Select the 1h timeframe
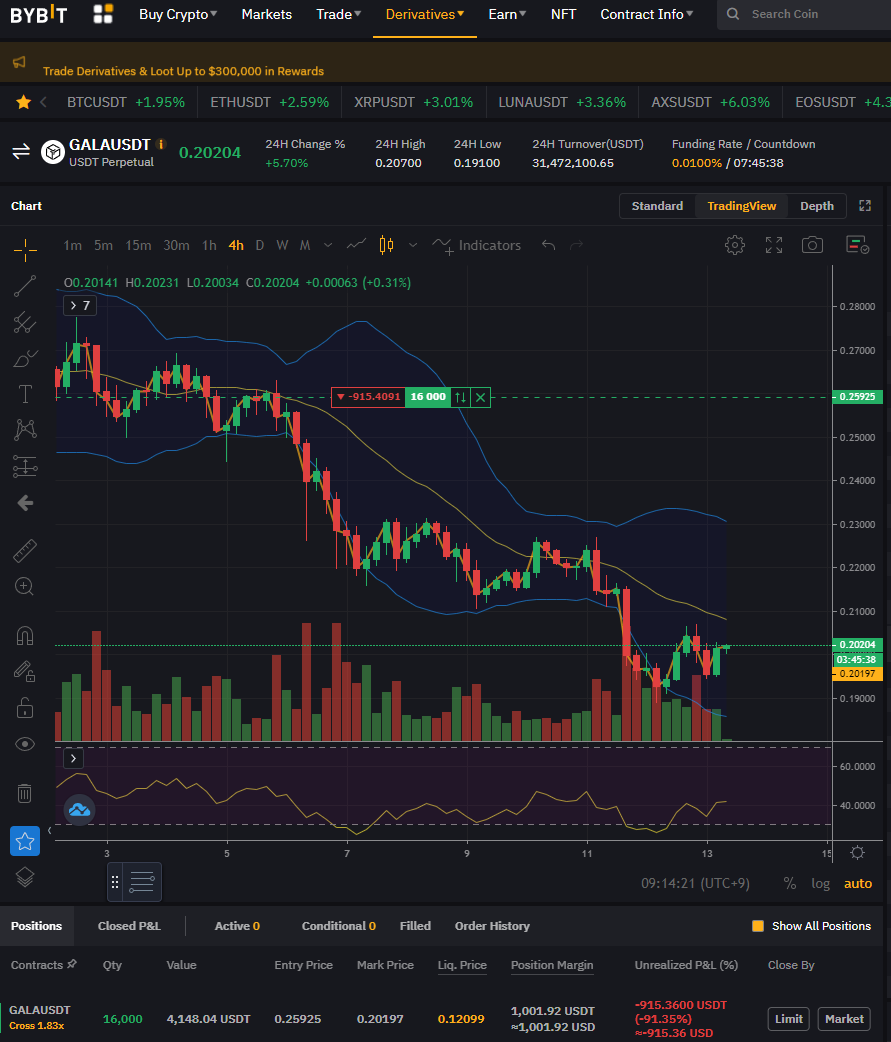Image resolution: width=891 pixels, height=1042 pixels. pos(209,245)
